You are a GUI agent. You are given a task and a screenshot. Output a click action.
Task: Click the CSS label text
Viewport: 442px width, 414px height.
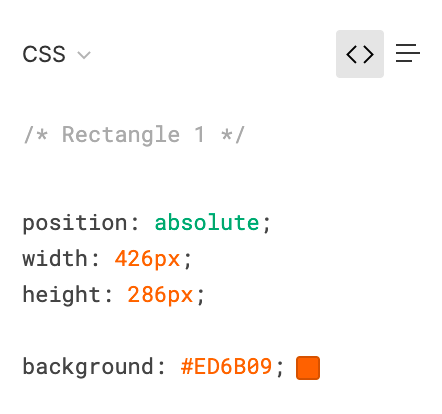(x=44, y=54)
